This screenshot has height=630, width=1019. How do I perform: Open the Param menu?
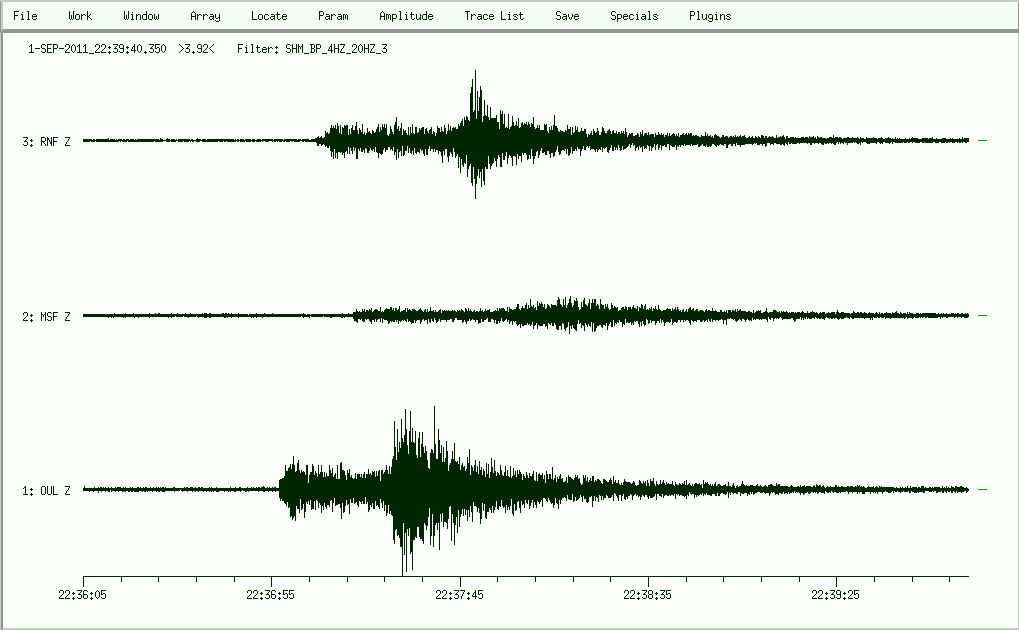pyautogui.click(x=333, y=16)
